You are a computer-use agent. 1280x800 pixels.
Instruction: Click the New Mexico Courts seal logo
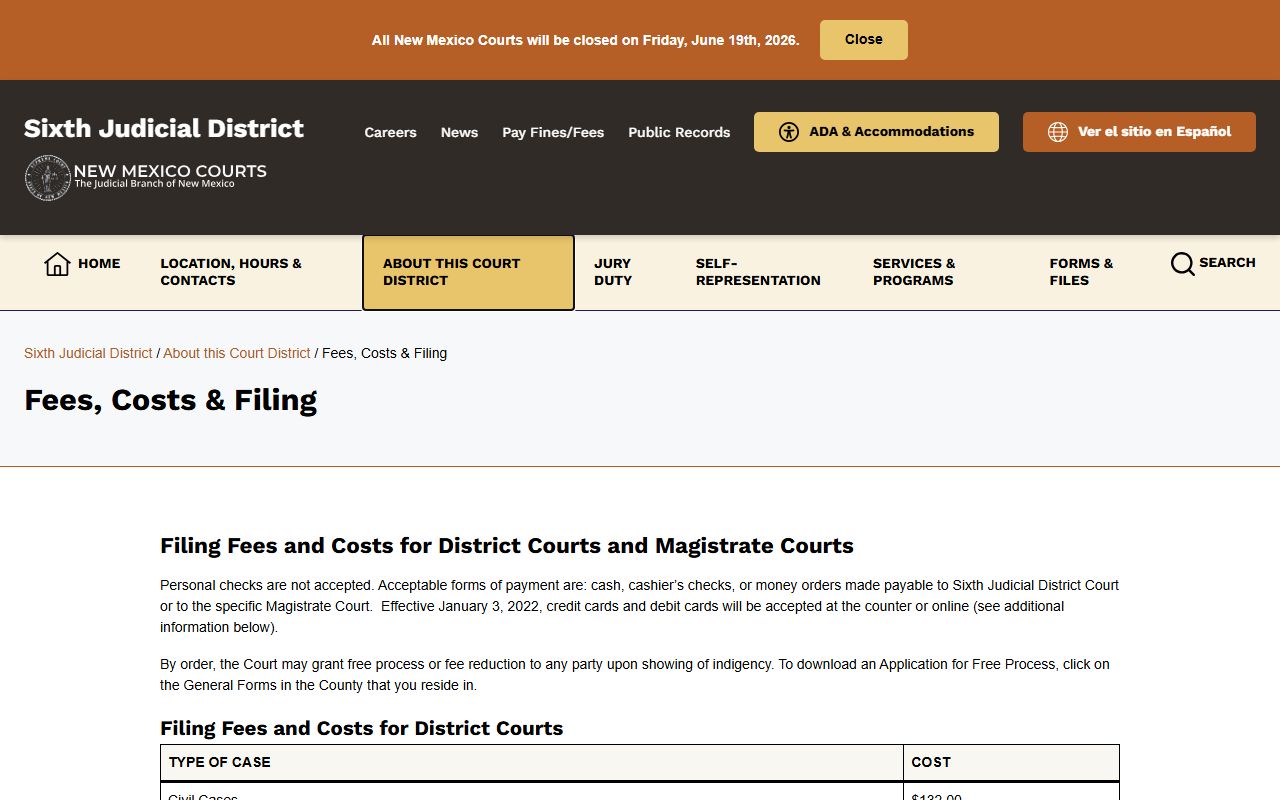[48, 178]
